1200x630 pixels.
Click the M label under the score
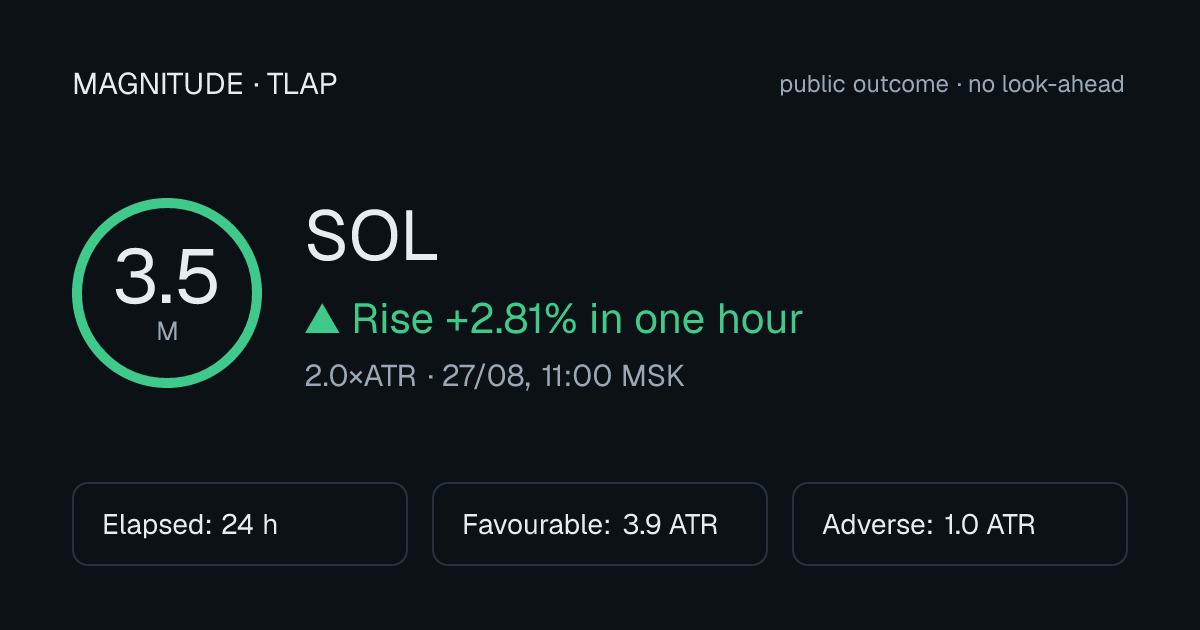167,331
